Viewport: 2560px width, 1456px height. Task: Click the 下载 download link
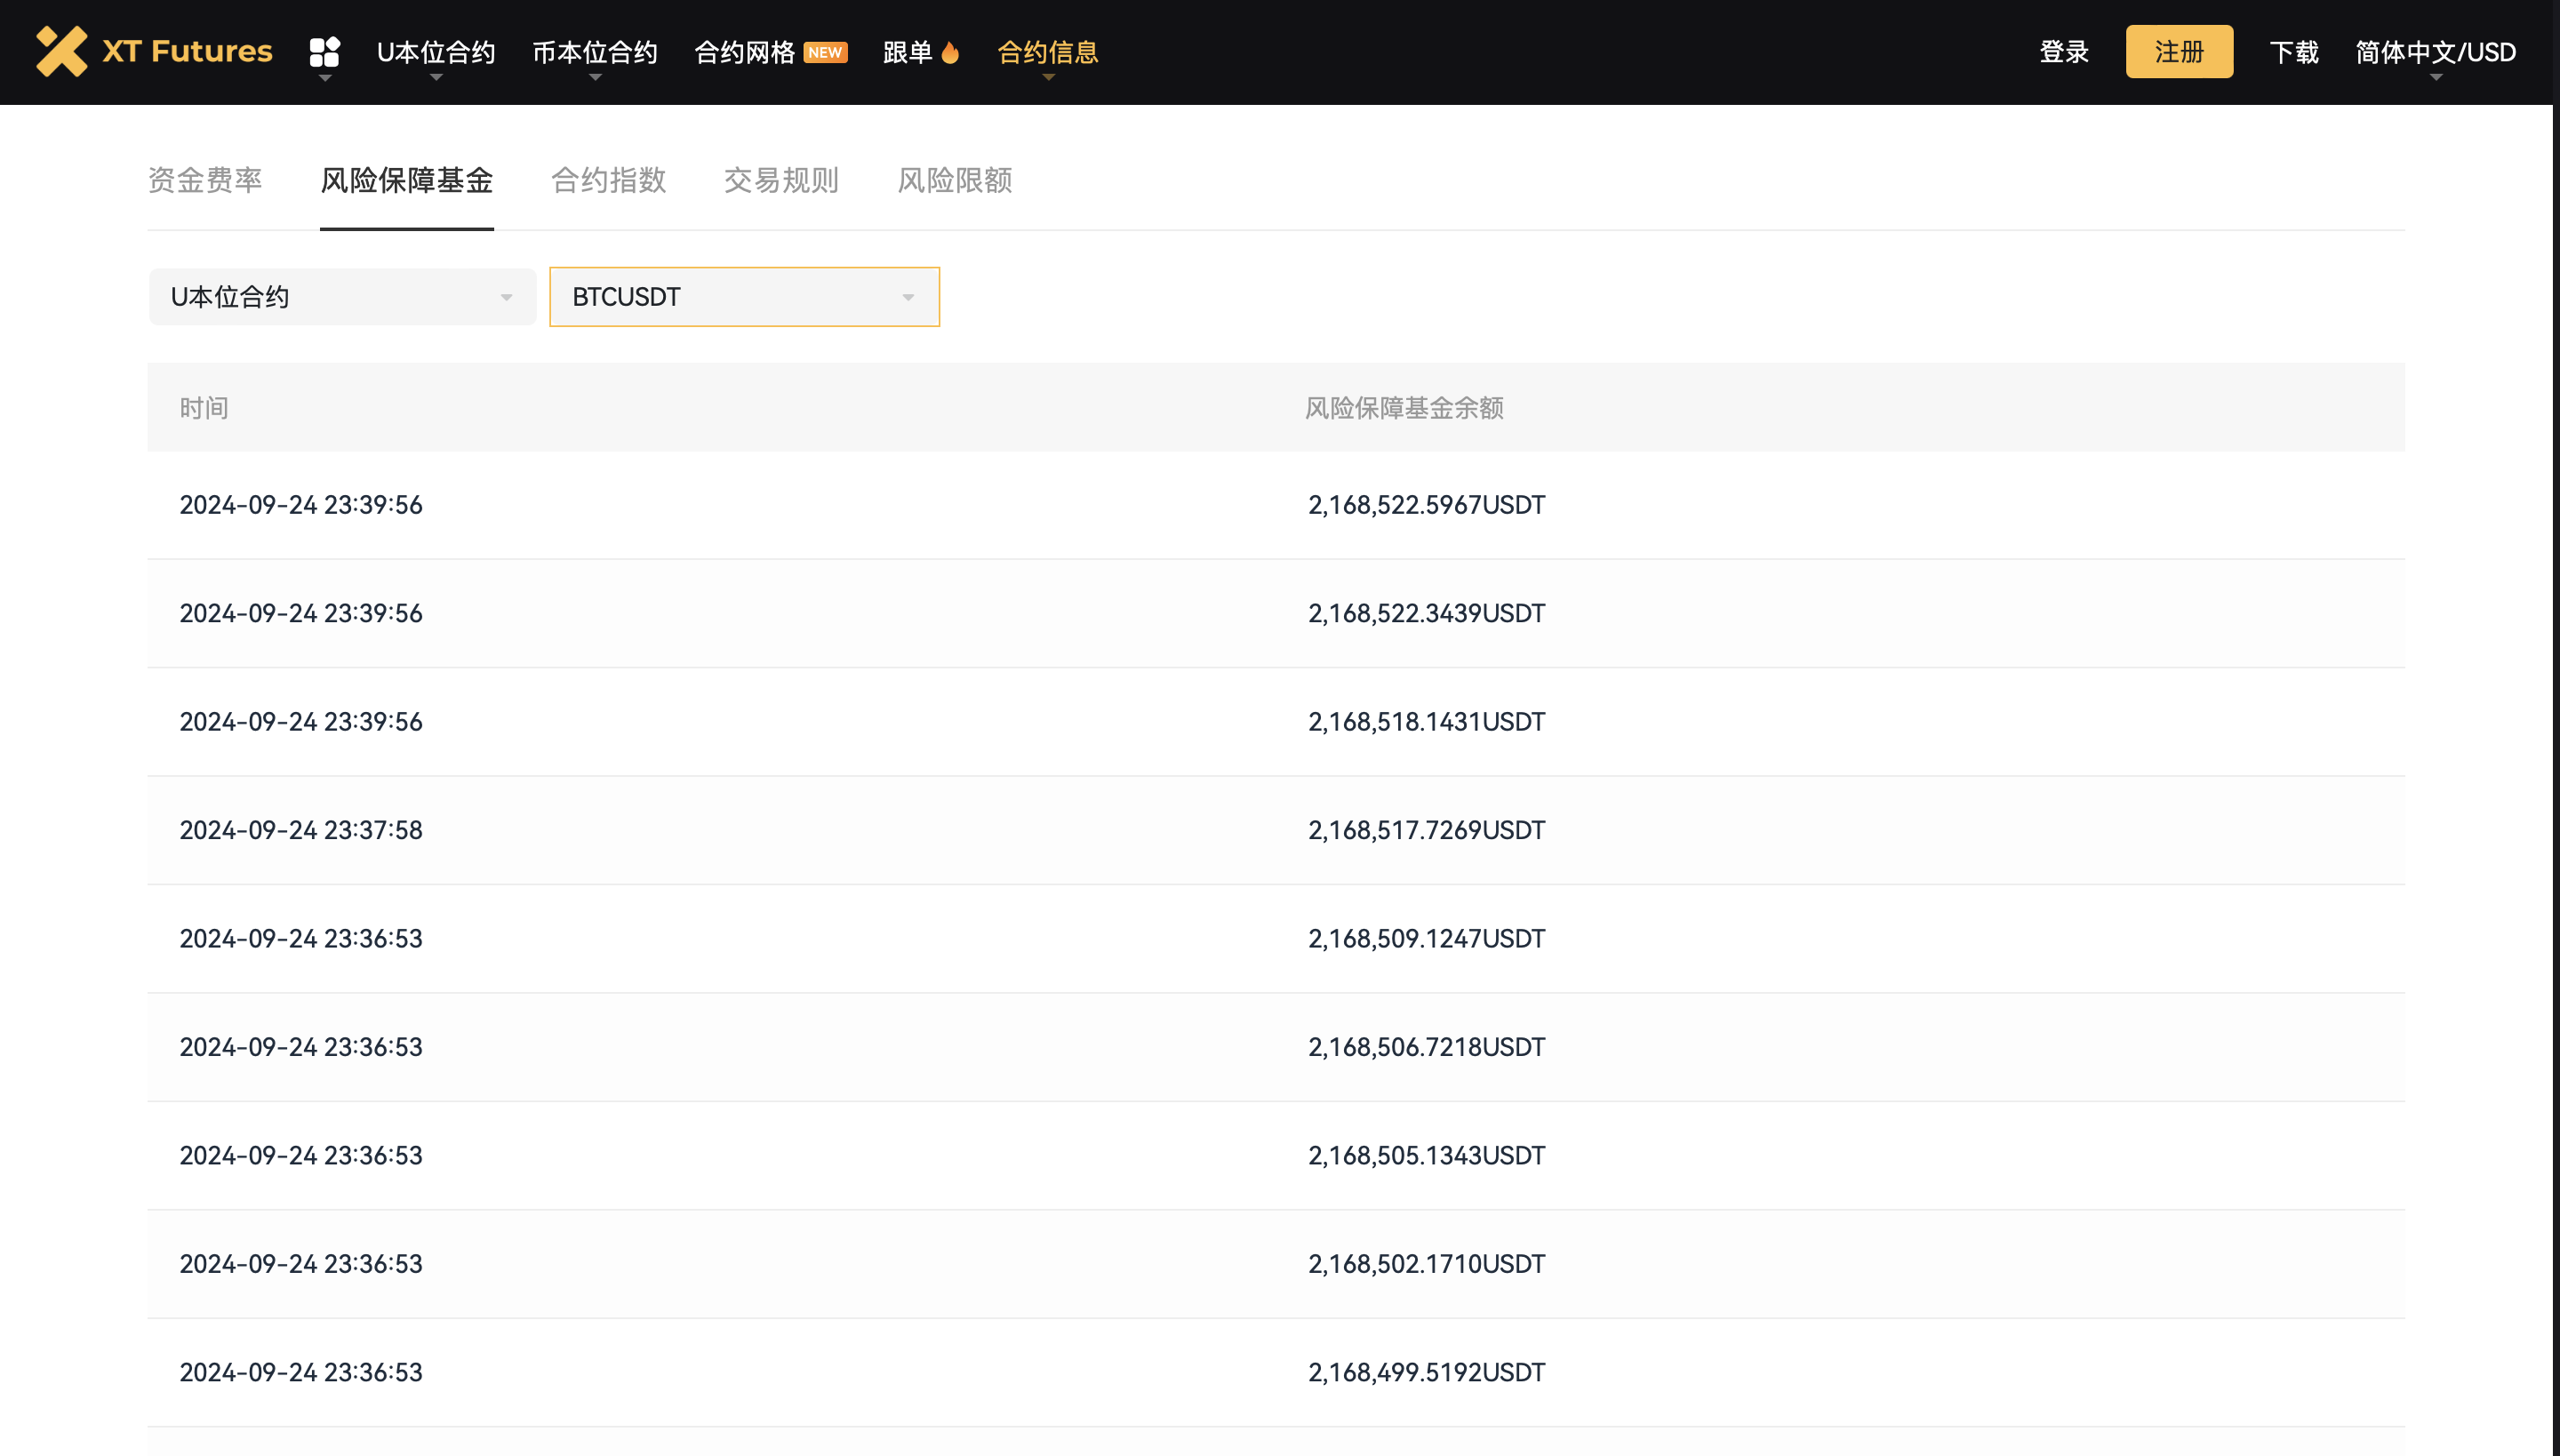(x=2293, y=52)
